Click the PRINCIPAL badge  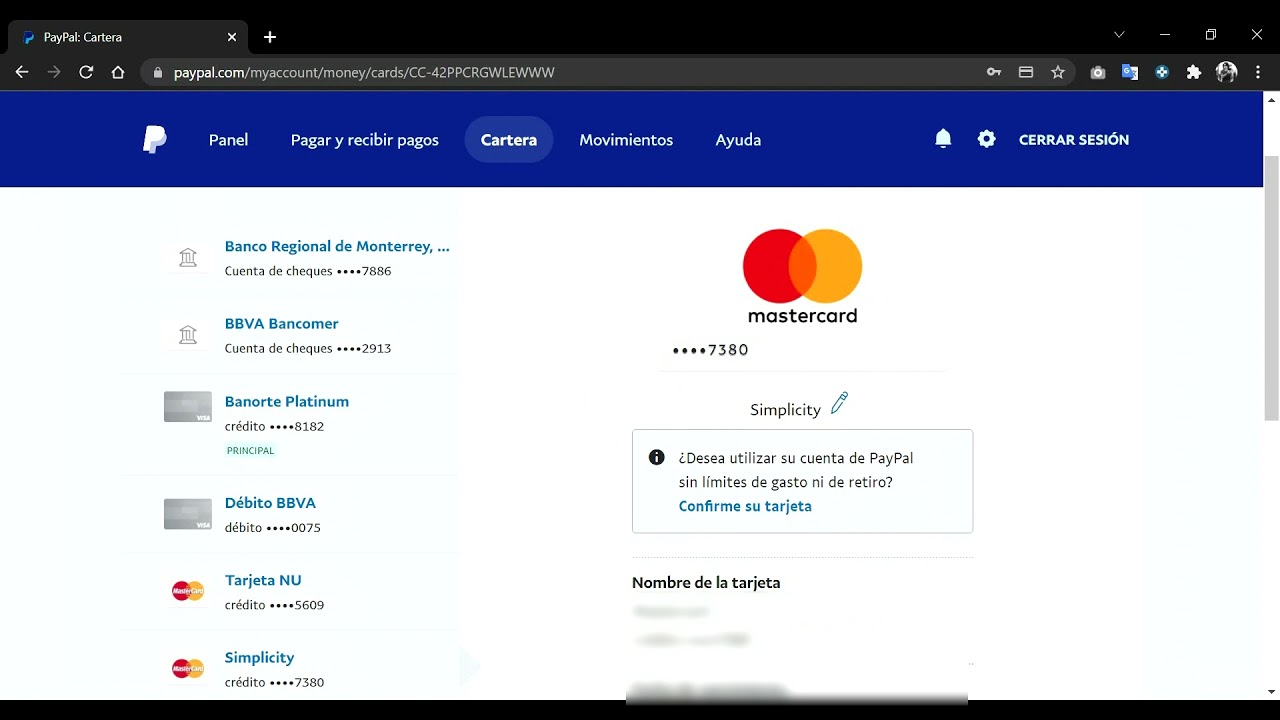pyautogui.click(x=251, y=451)
